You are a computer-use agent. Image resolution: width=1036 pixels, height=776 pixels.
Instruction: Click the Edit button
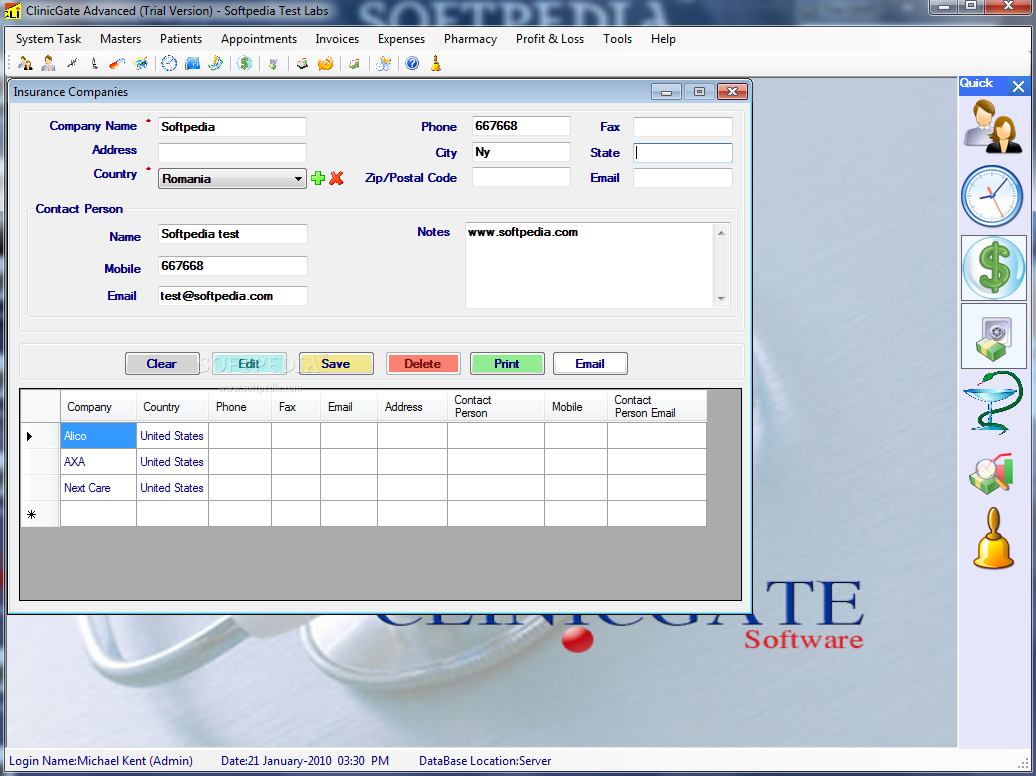click(x=249, y=364)
